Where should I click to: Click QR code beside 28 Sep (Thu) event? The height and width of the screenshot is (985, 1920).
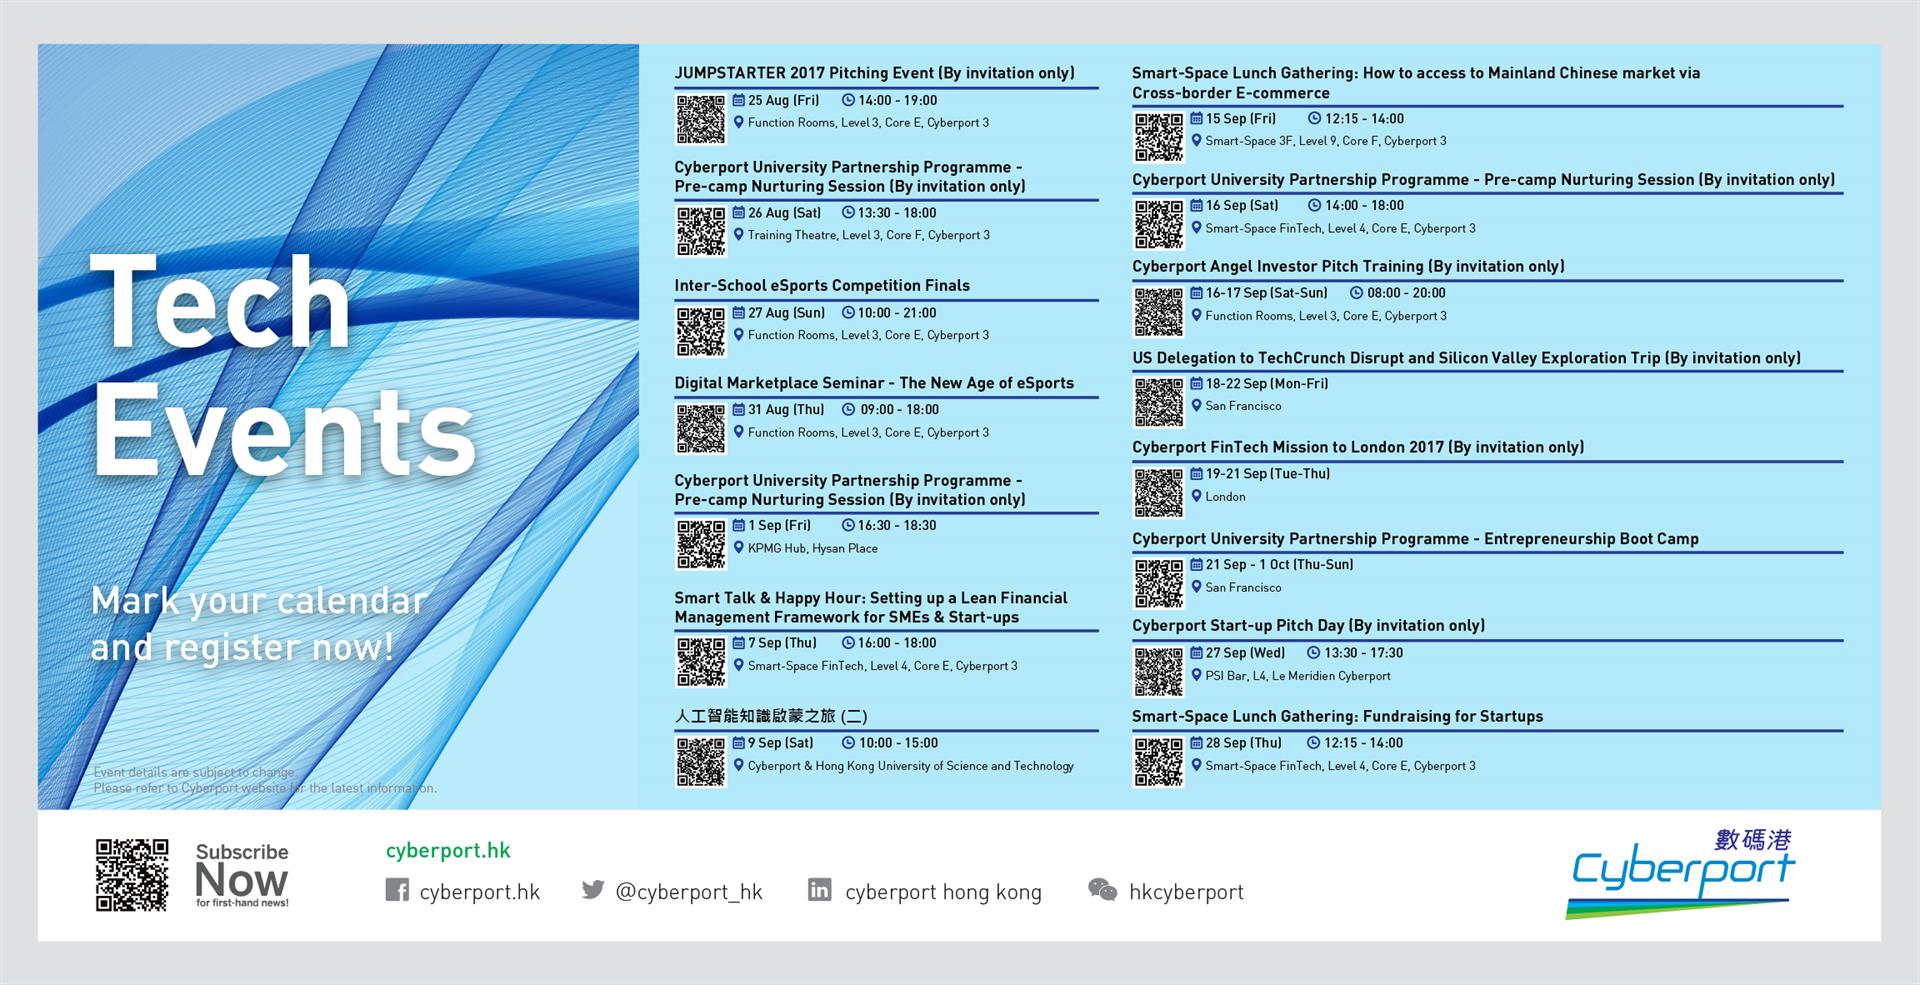coord(1159,762)
